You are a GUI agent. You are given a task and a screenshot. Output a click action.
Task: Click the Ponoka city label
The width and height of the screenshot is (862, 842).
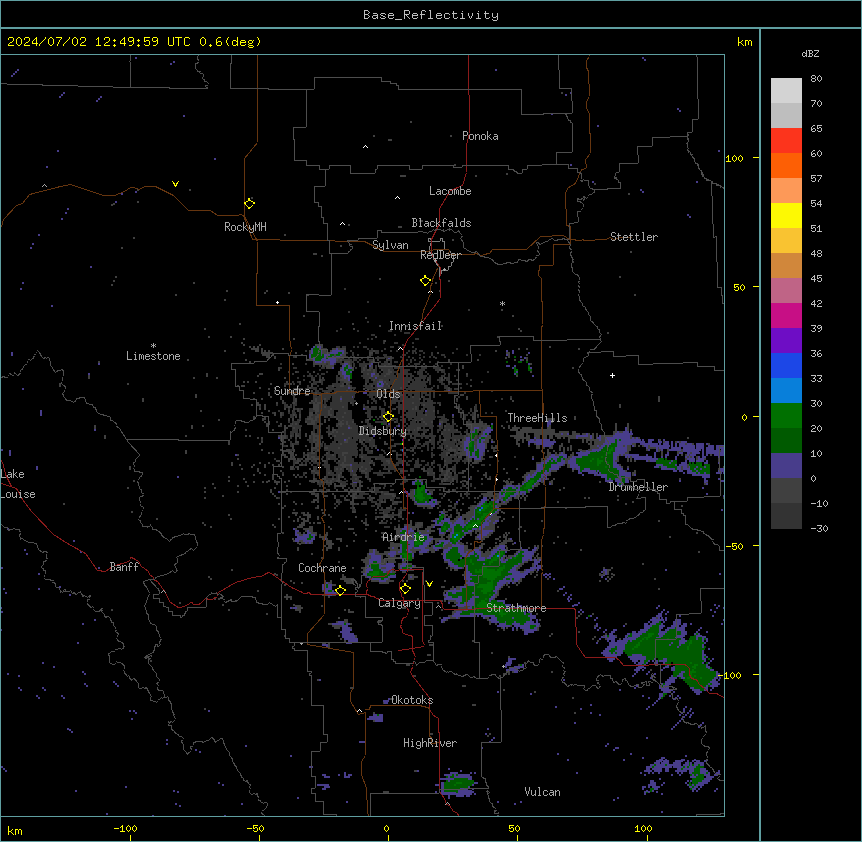point(480,136)
